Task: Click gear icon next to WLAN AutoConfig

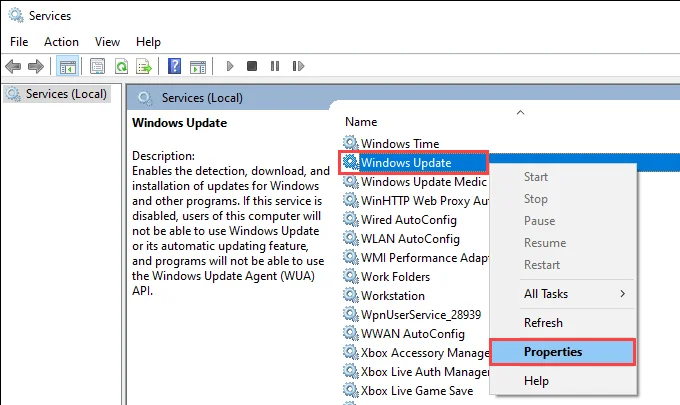Action: 350,238
